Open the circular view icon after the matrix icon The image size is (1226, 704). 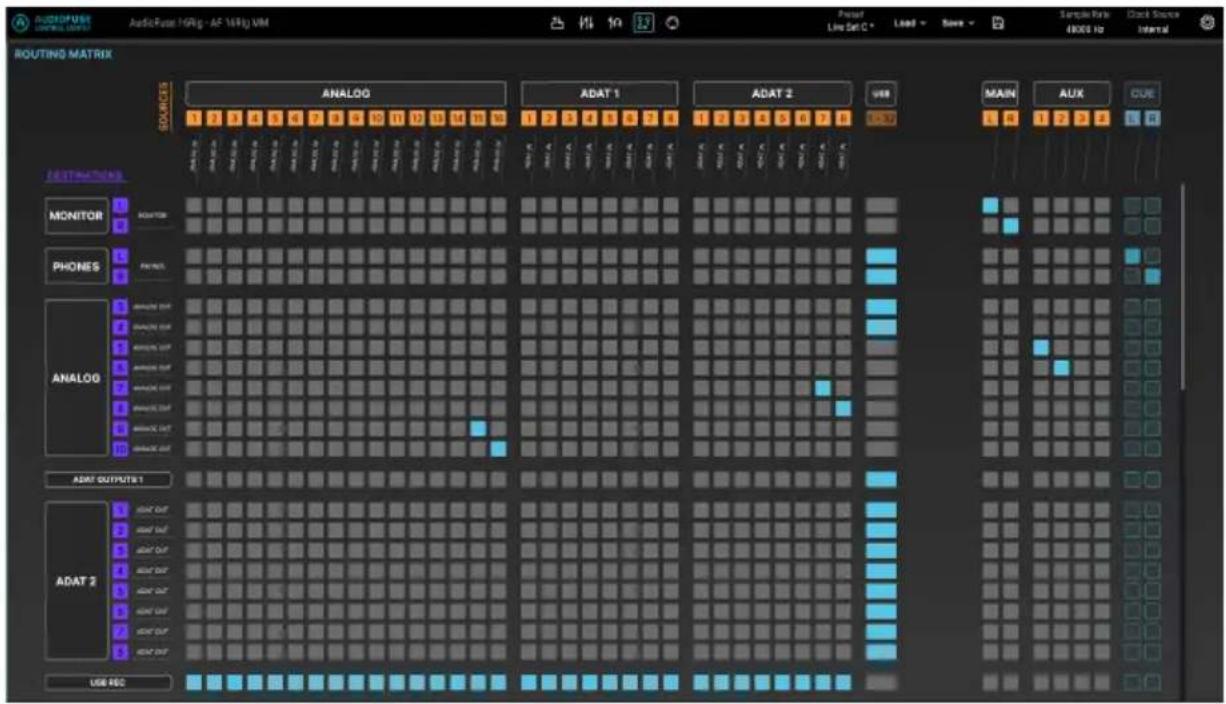click(x=673, y=23)
